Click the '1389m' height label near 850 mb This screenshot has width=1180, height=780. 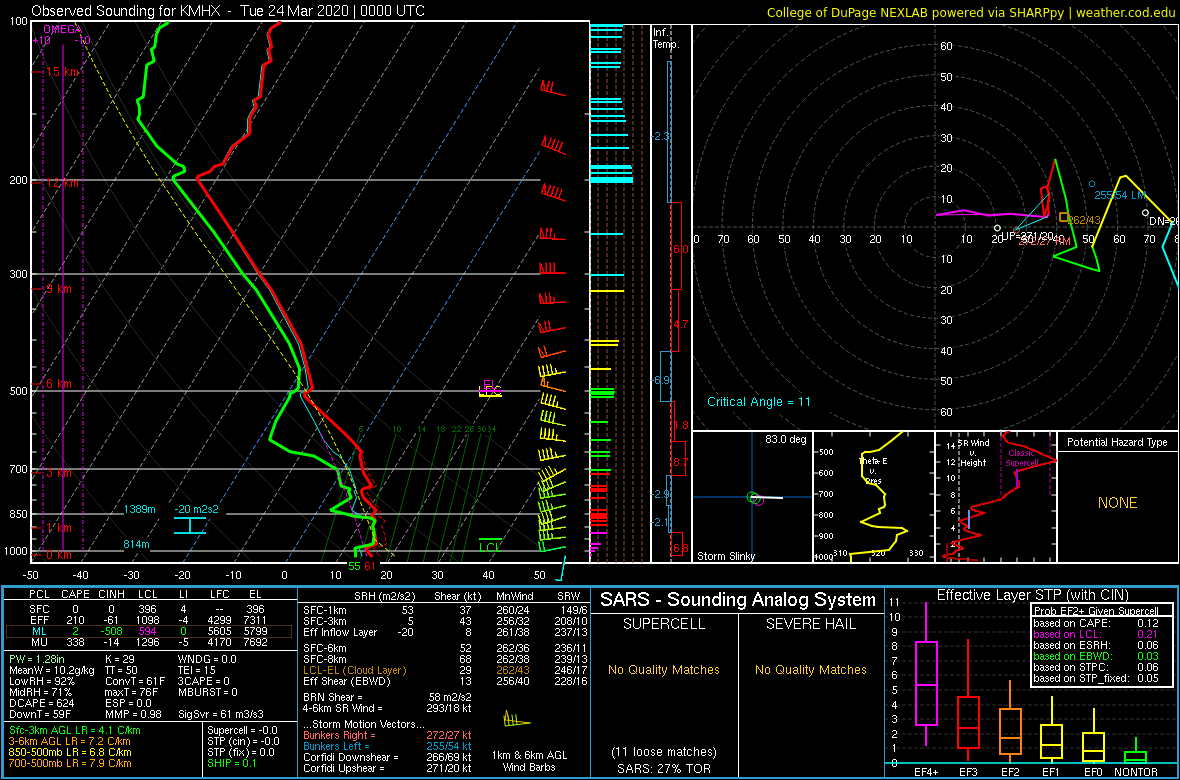tap(140, 510)
